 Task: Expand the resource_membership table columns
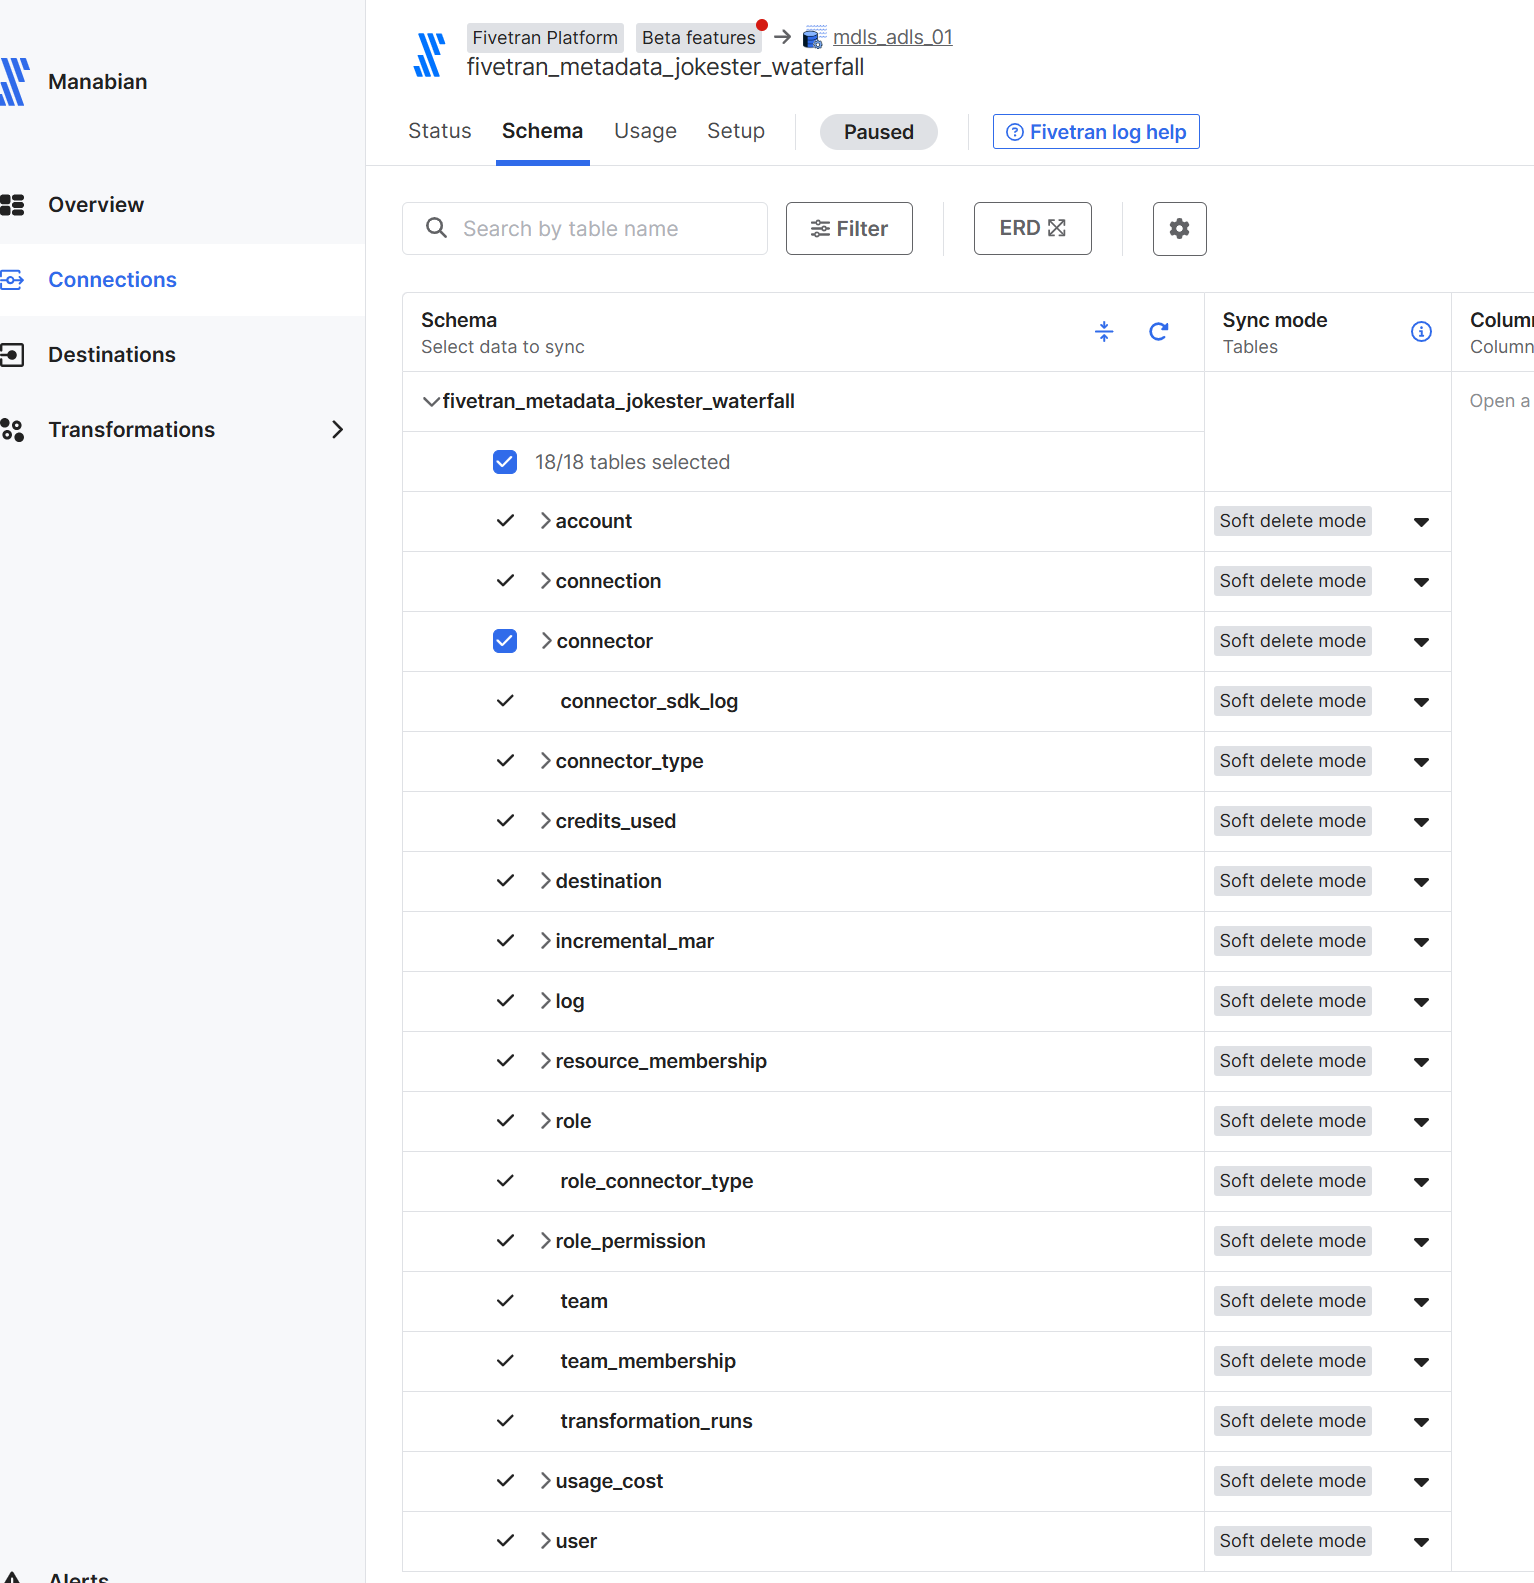click(x=545, y=1061)
